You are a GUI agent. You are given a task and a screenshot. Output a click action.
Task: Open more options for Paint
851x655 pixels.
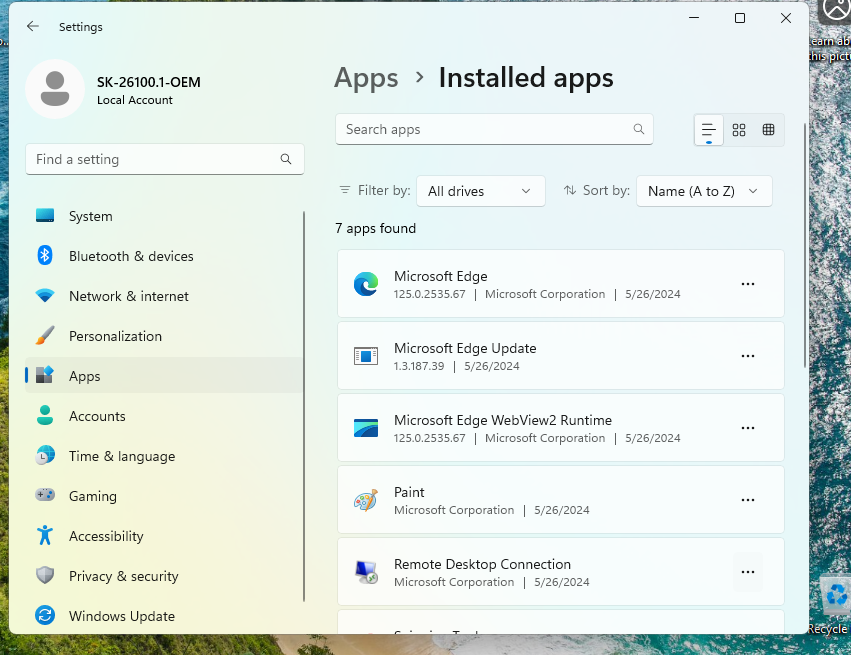coord(748,500)
